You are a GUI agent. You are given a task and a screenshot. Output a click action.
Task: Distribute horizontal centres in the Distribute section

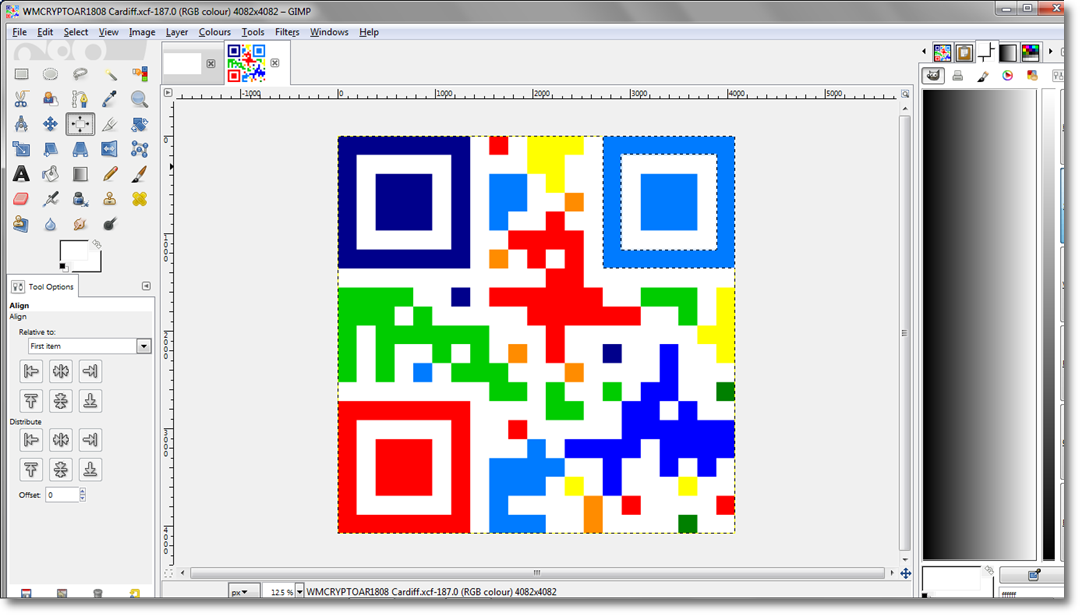(61, 439)
